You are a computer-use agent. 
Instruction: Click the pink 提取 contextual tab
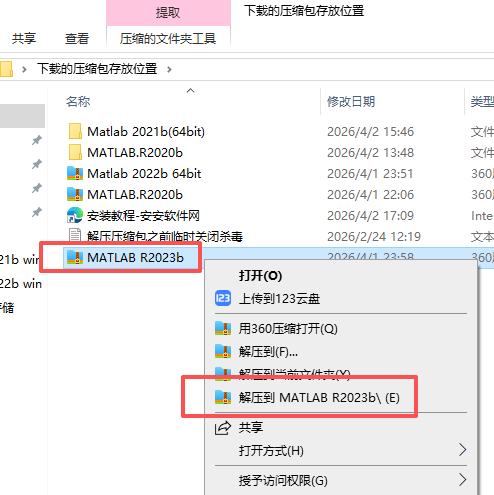point(168,13)
